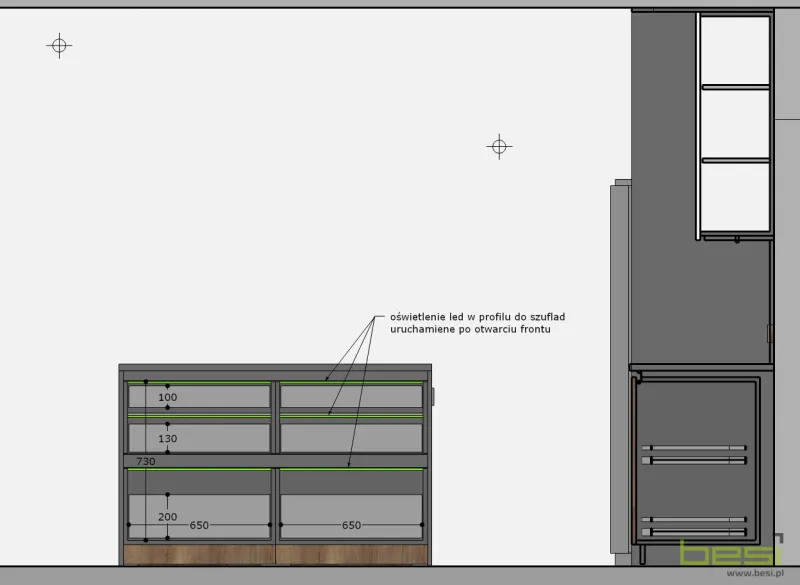Viewport: 800px width, 585px height.
Task: Click the note "uruchamiene po otwarciu frontu"
Action: tap(470, 329)
